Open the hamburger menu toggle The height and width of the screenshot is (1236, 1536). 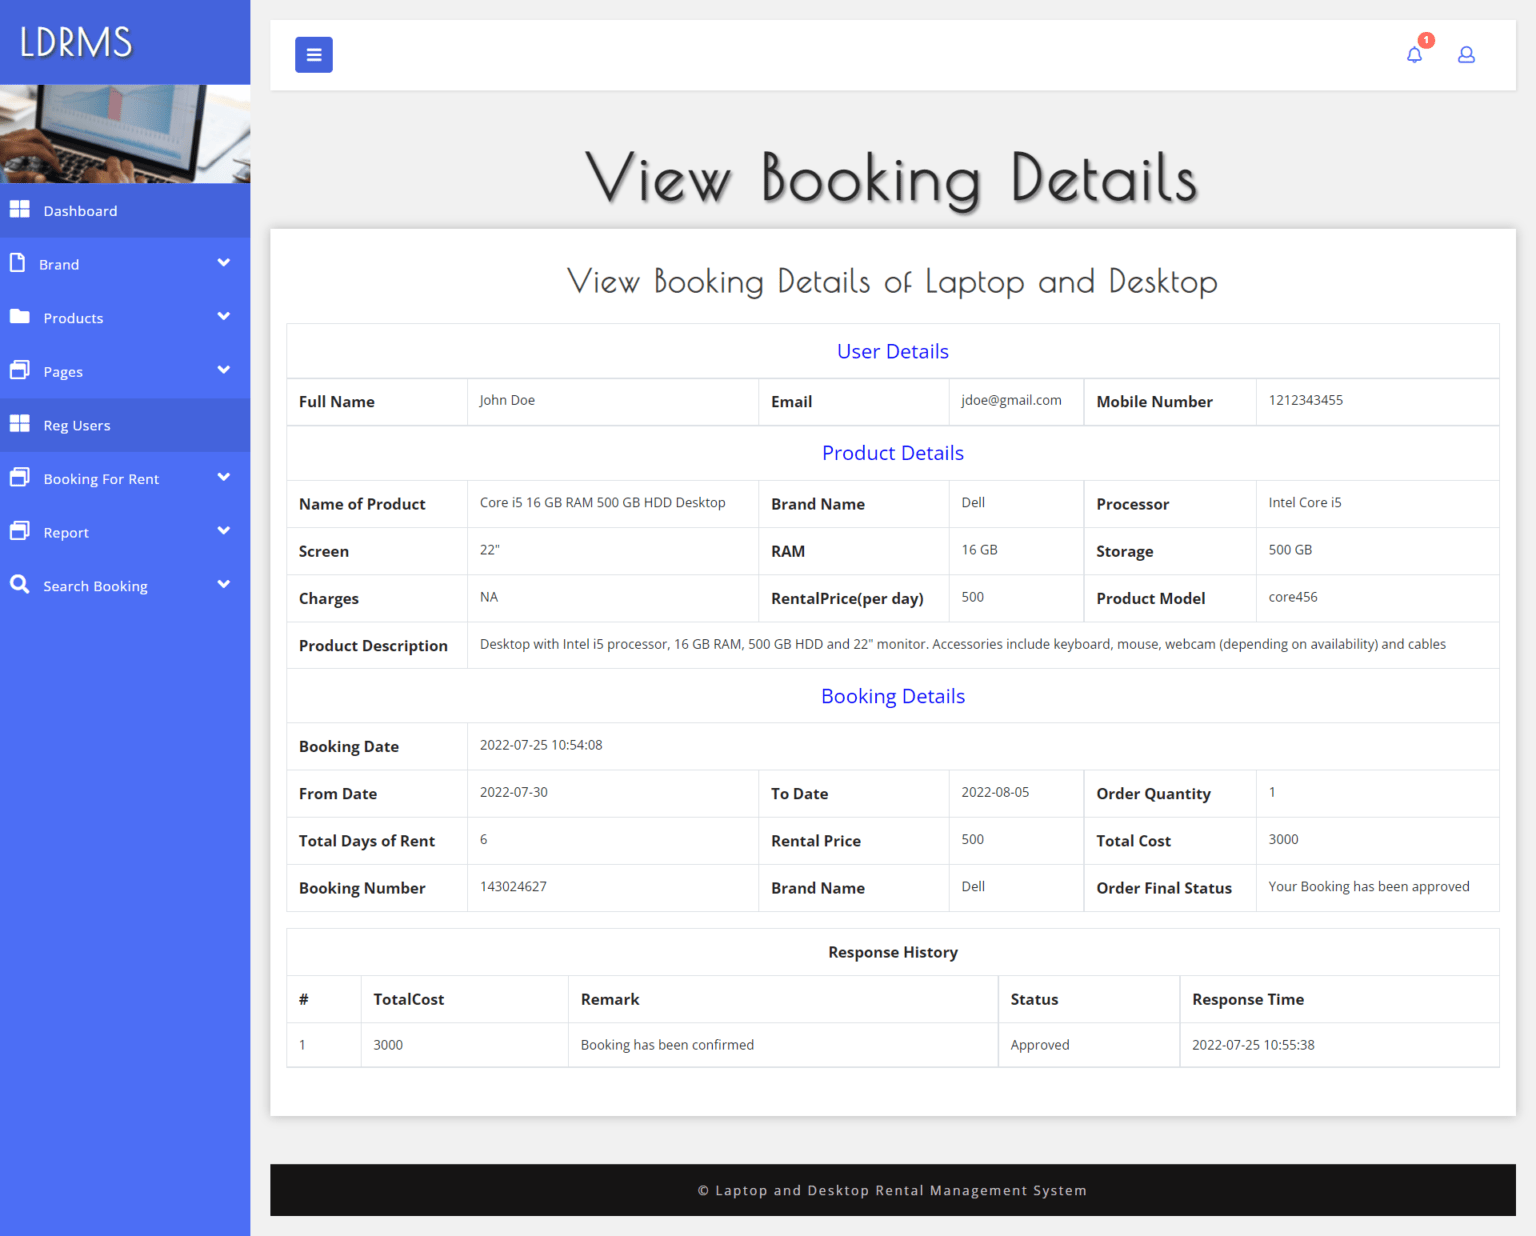click(x=313, y=54)
